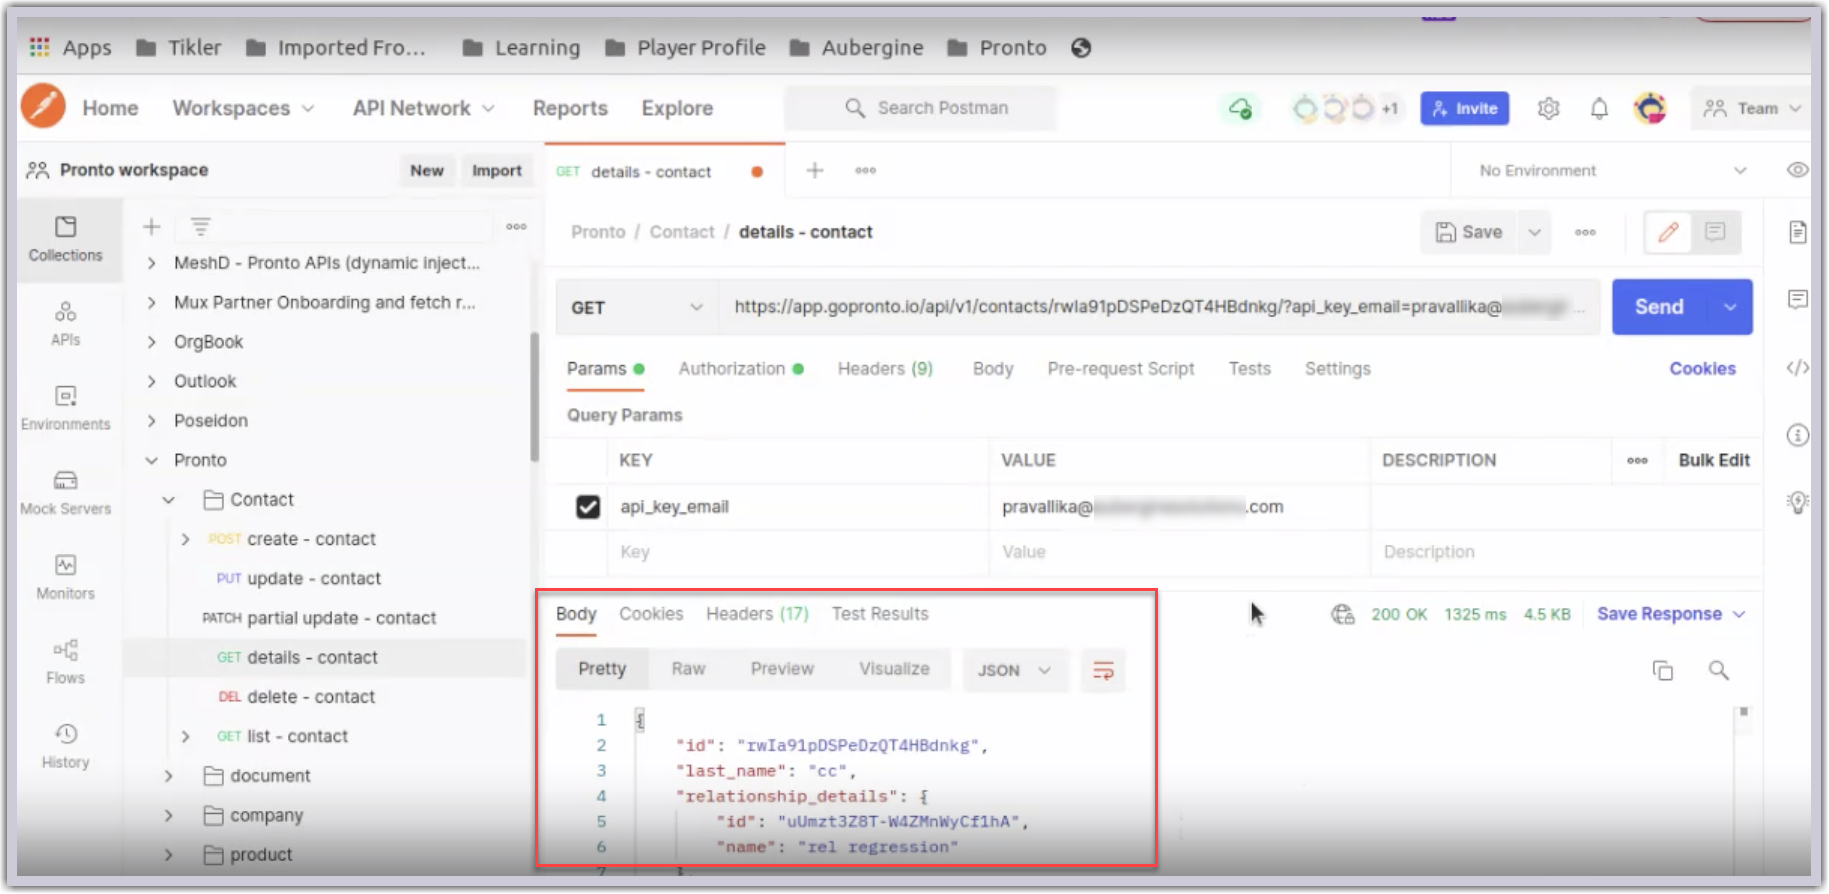1829x894 pixels.
Task: Click the Search Postman field
Action: [920, 108]
